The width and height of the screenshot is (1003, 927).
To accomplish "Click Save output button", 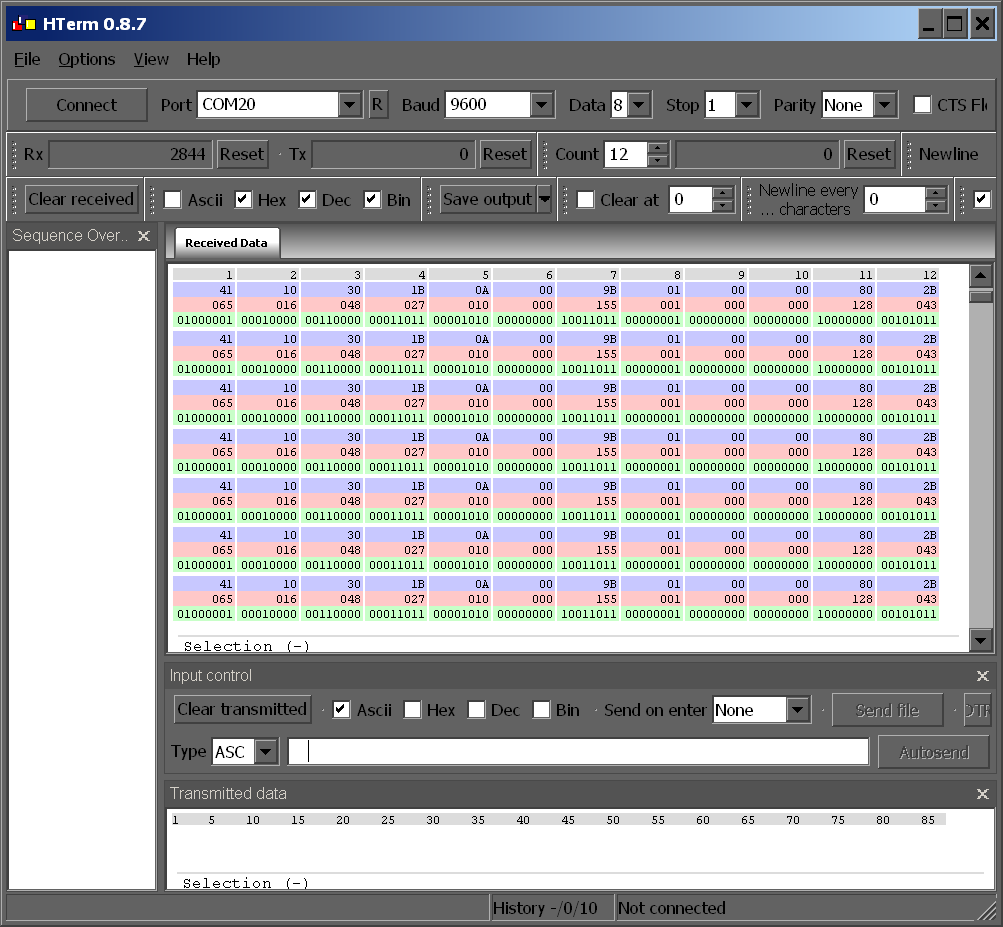I will point(487,200).
